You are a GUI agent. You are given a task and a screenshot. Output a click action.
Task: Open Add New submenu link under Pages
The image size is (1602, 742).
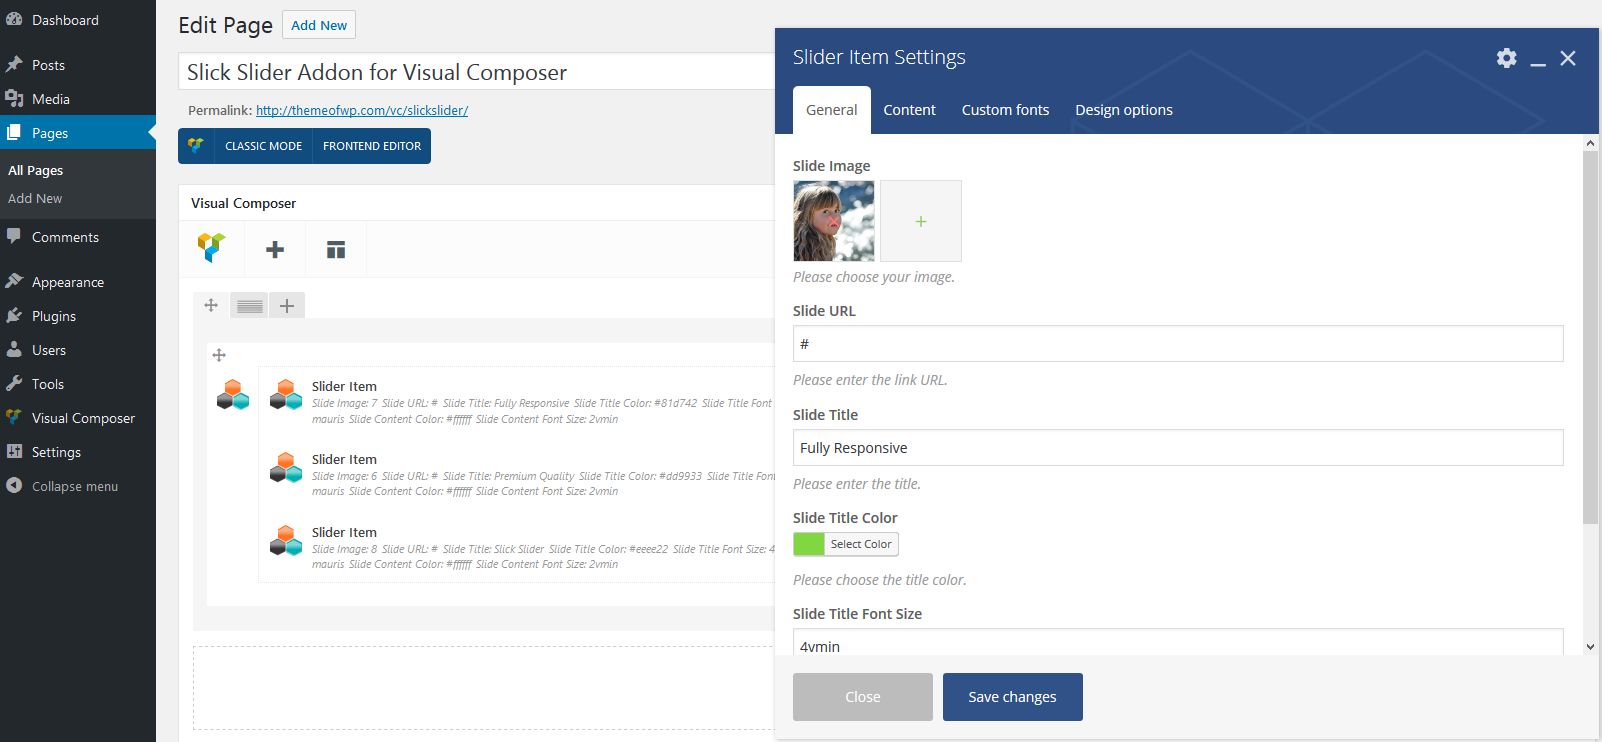[35, 198]
